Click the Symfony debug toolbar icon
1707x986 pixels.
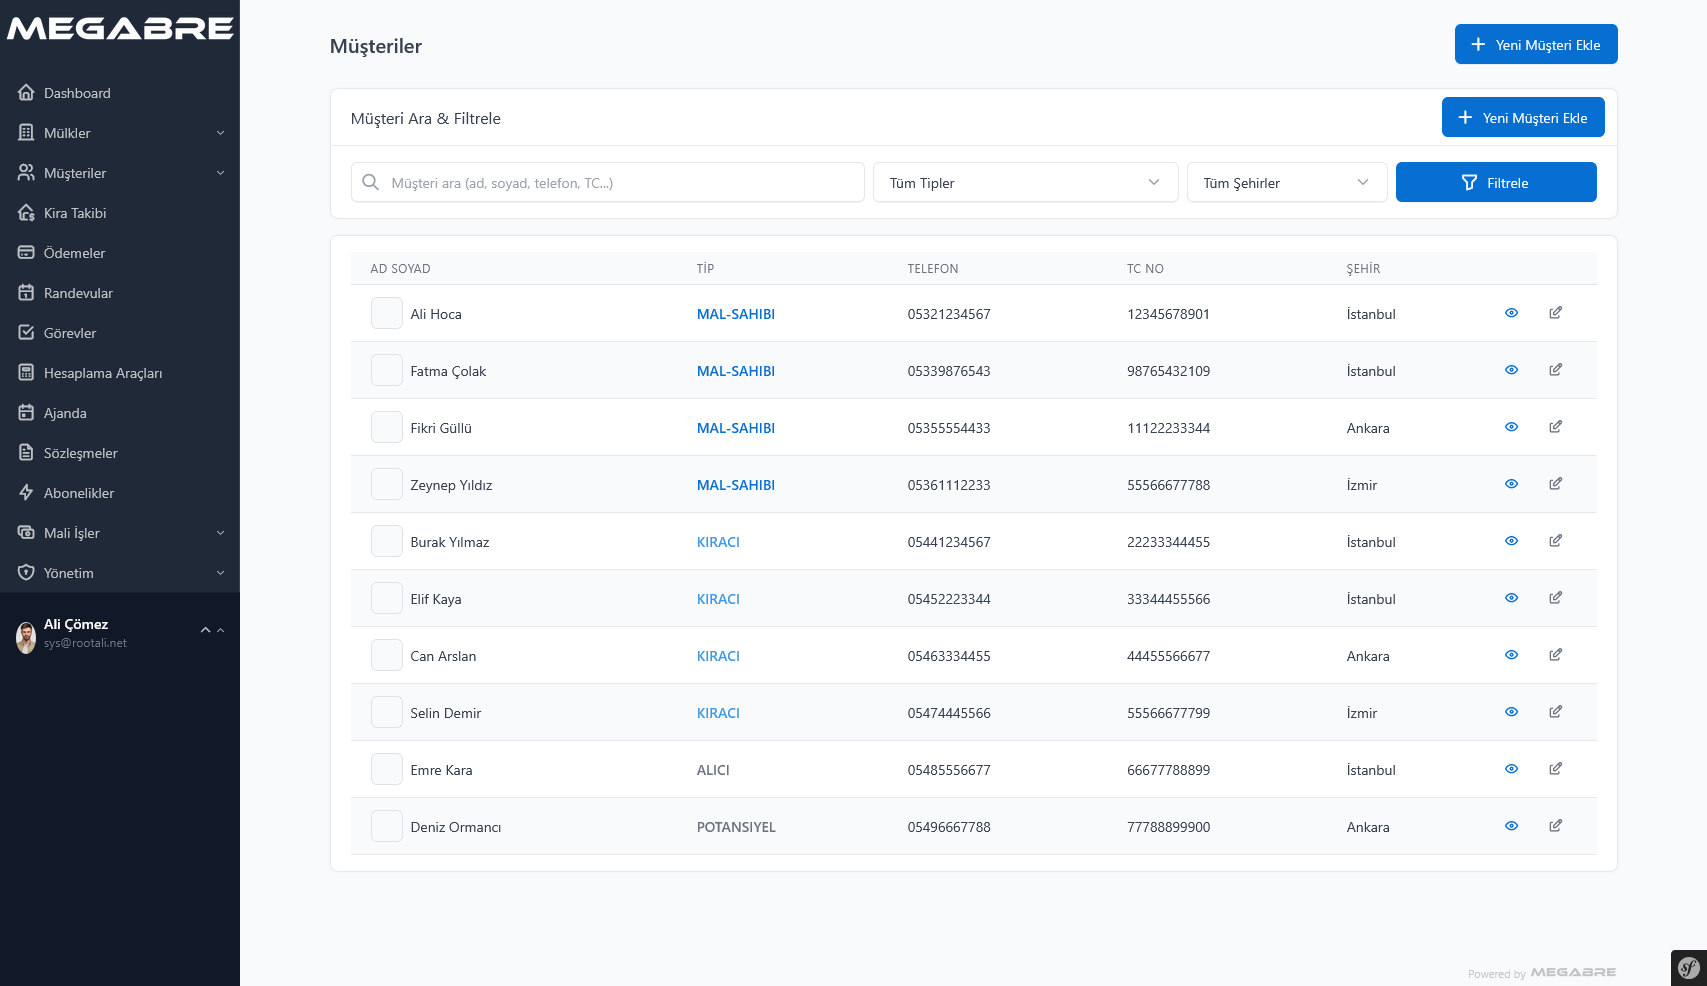pyautogui.click(x=1688, y=967)
